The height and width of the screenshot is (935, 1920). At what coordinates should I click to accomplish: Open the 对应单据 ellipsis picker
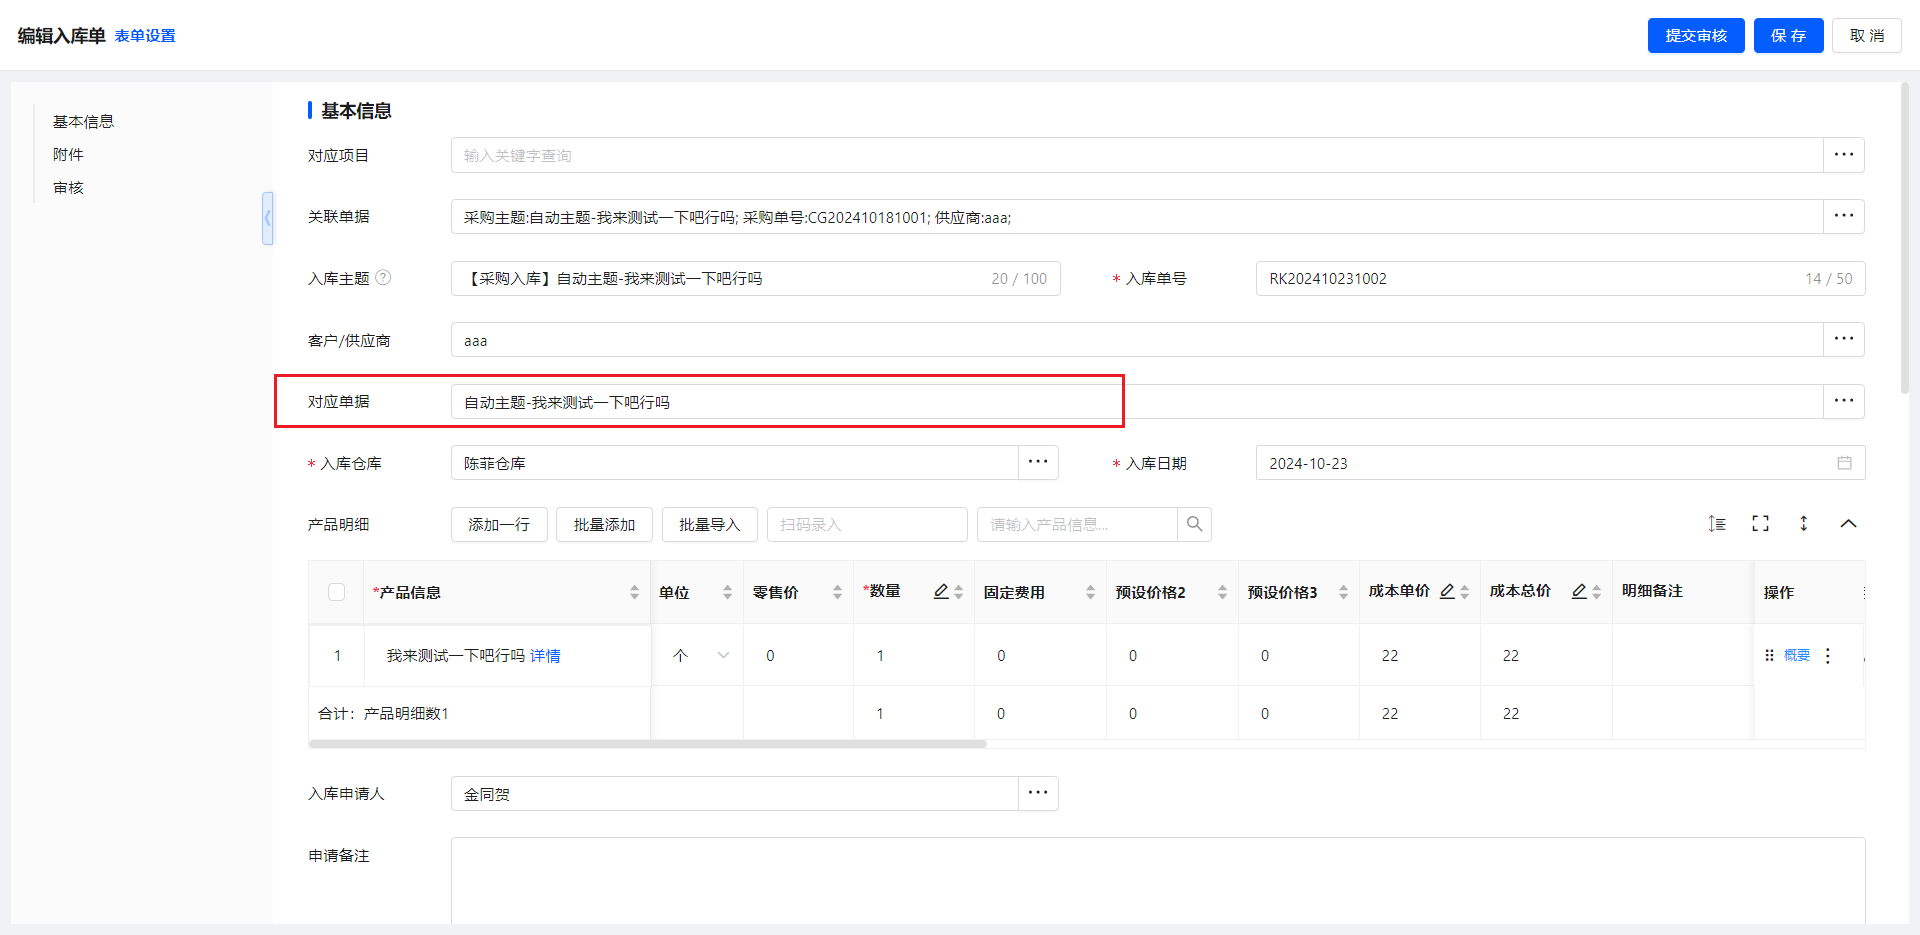pos(1844,402)
